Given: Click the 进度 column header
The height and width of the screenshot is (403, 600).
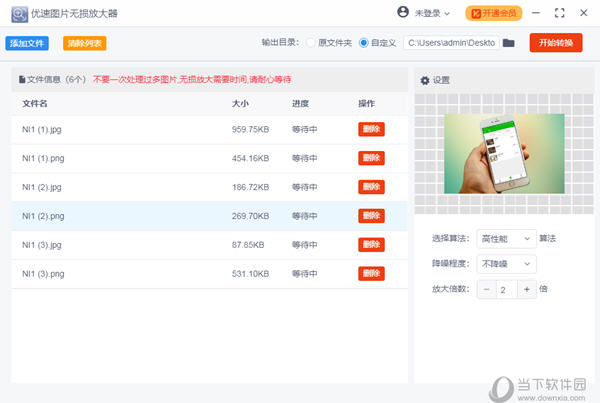Looking at the screenshot, I should click(x=300, y=103).
